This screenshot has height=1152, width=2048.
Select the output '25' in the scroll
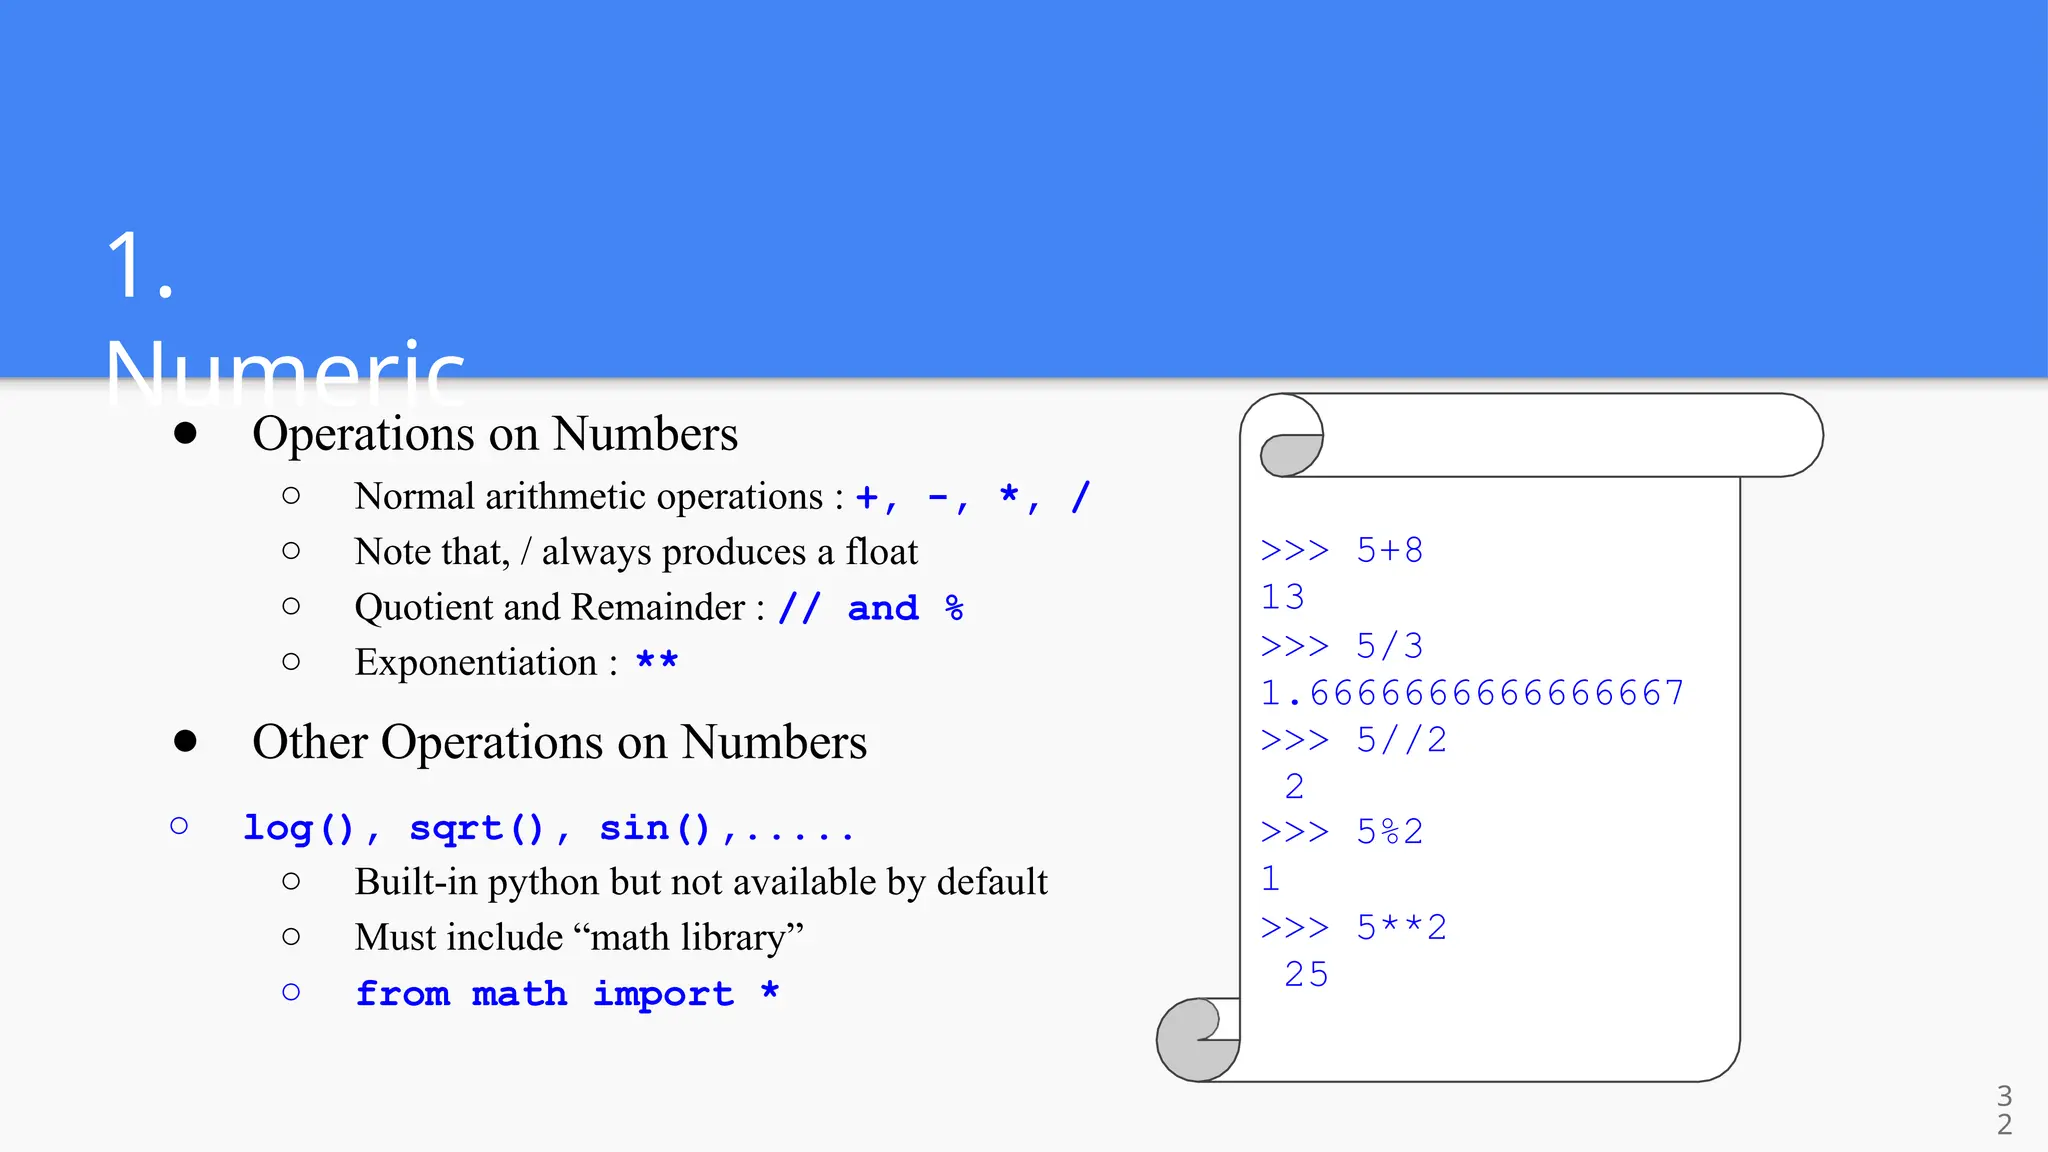1306,974
